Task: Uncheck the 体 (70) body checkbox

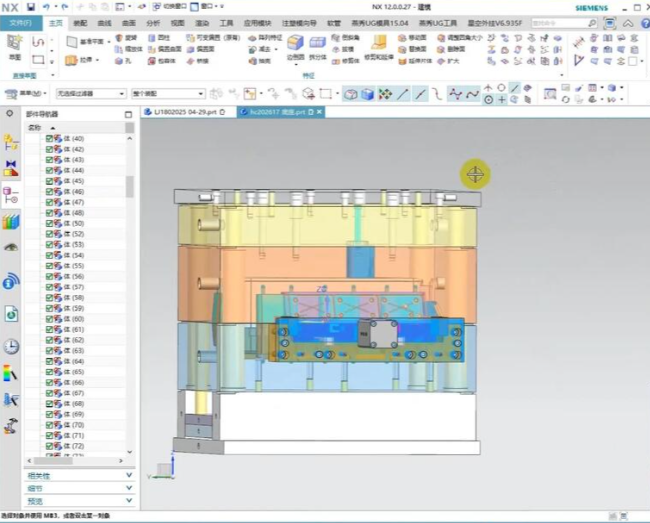Action: pos(49,425)
